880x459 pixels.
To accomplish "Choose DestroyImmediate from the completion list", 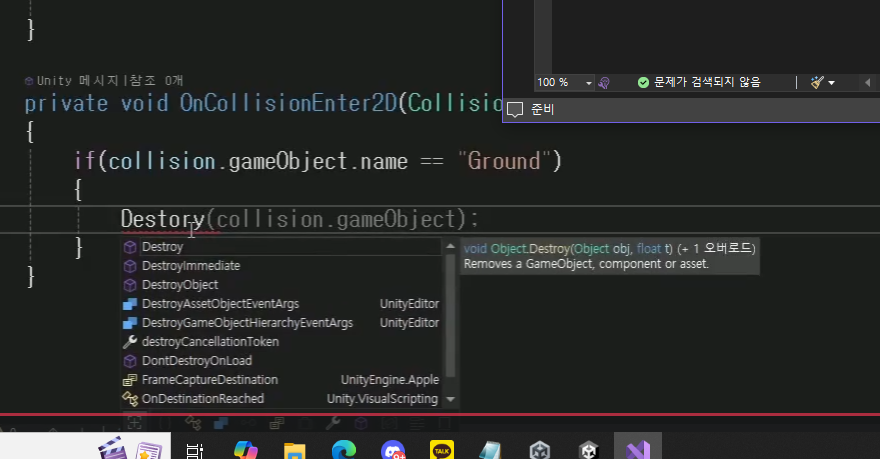I will pyautogui.click(x=281, y=266).
